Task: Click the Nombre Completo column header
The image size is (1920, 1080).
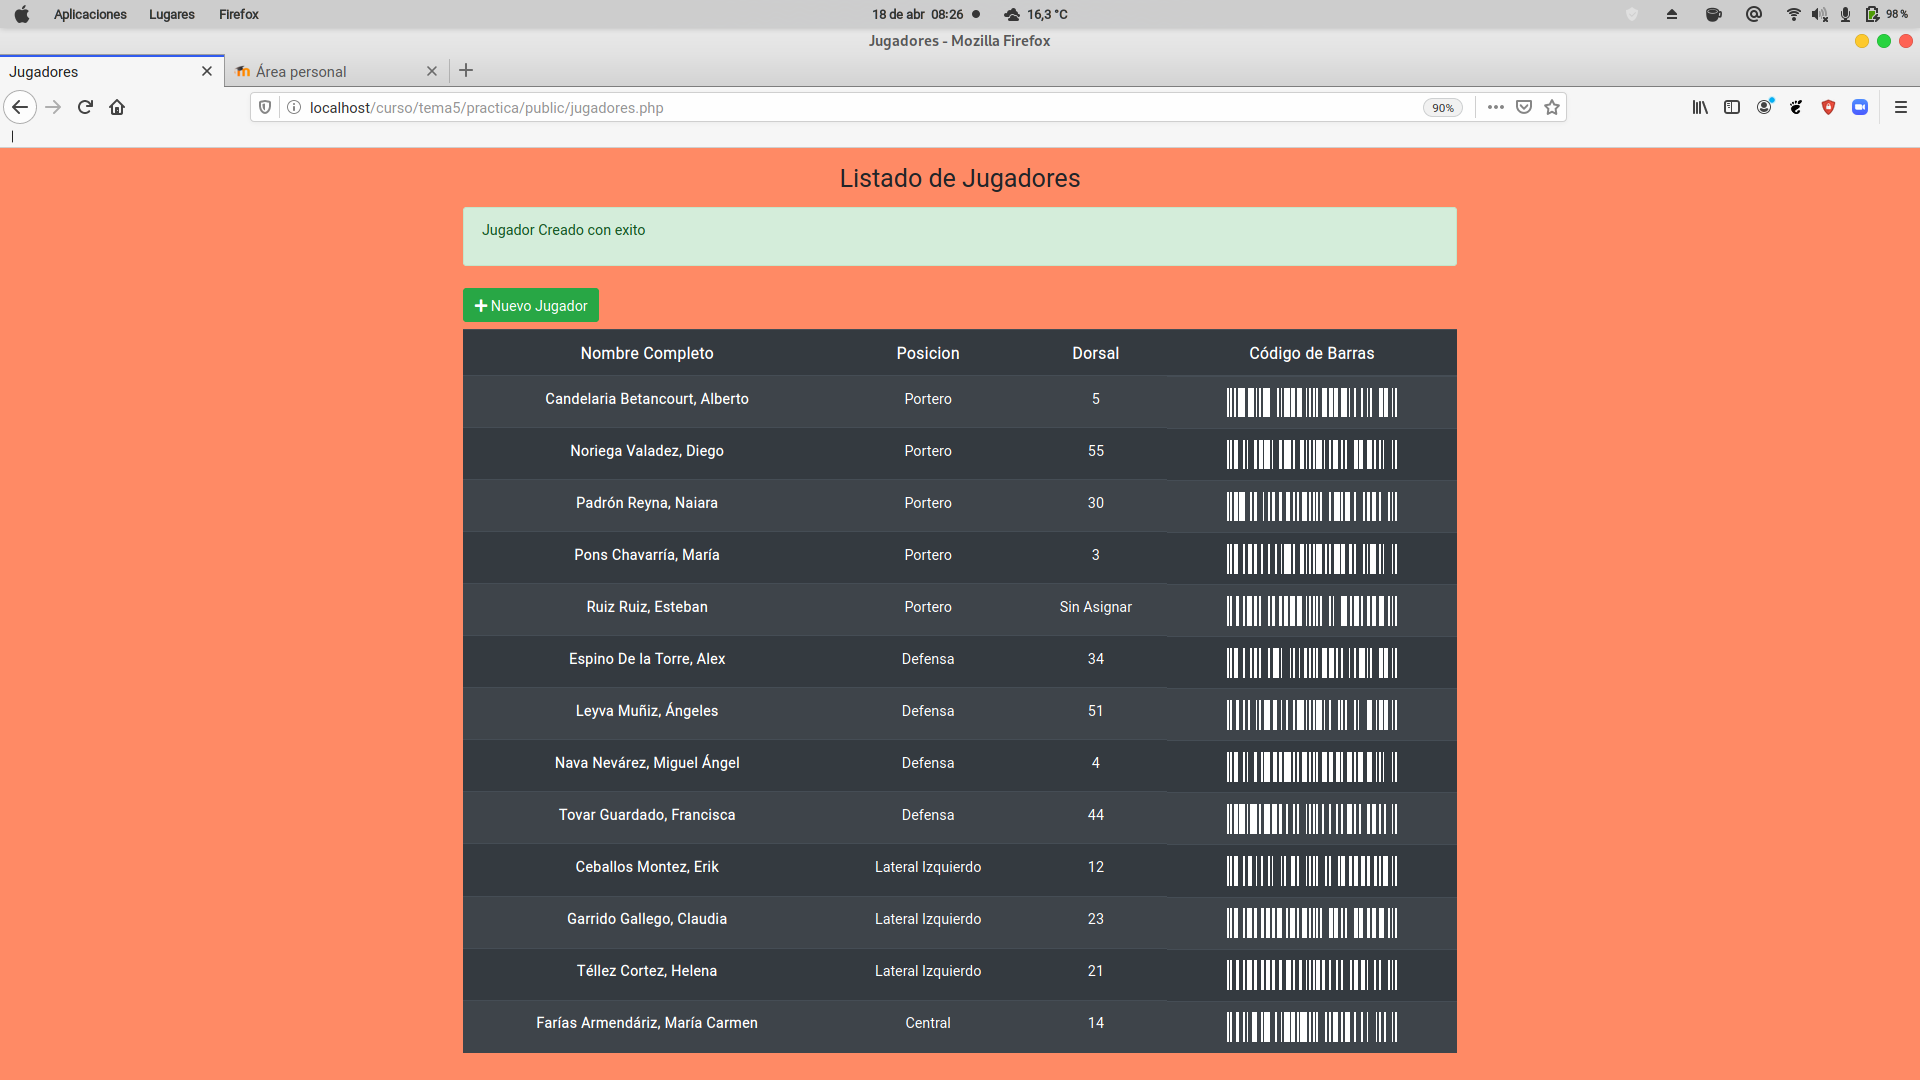Action: [x=647, y=353]
